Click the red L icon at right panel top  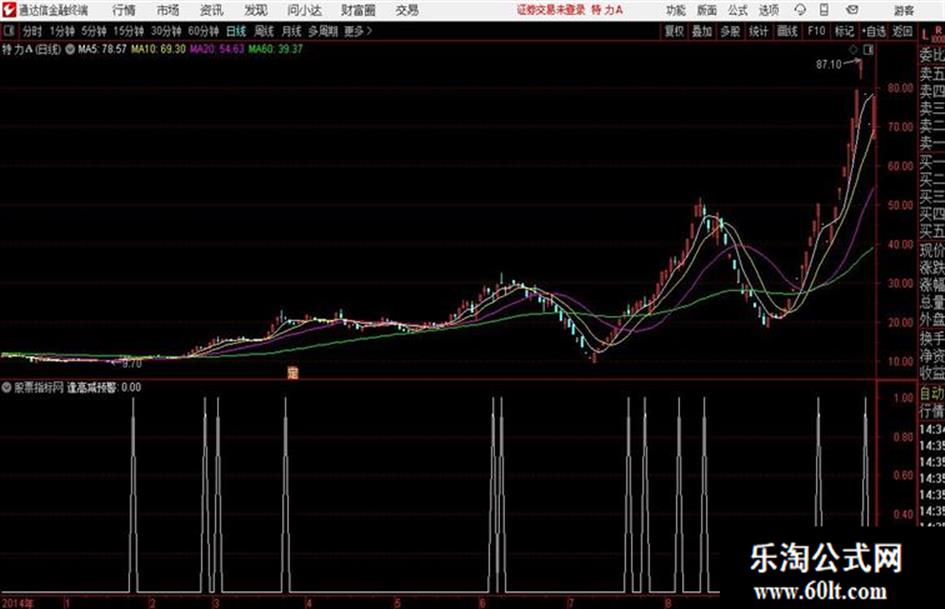point(925,35)
